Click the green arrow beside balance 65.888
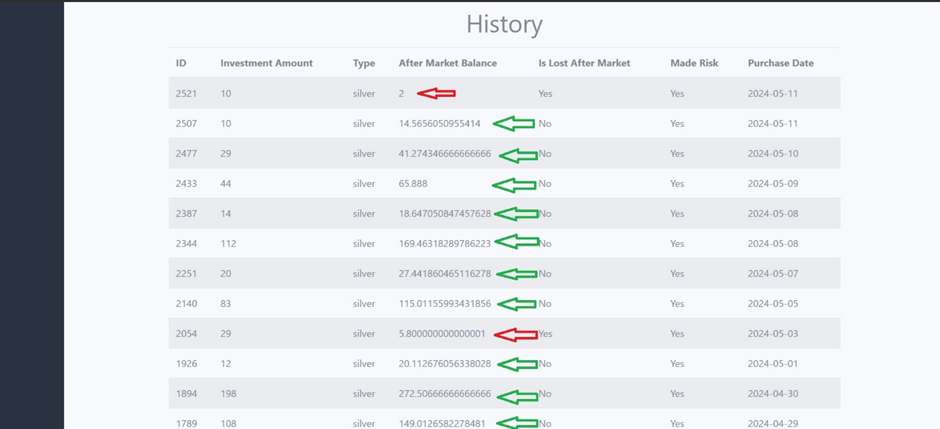 point(514,184)
